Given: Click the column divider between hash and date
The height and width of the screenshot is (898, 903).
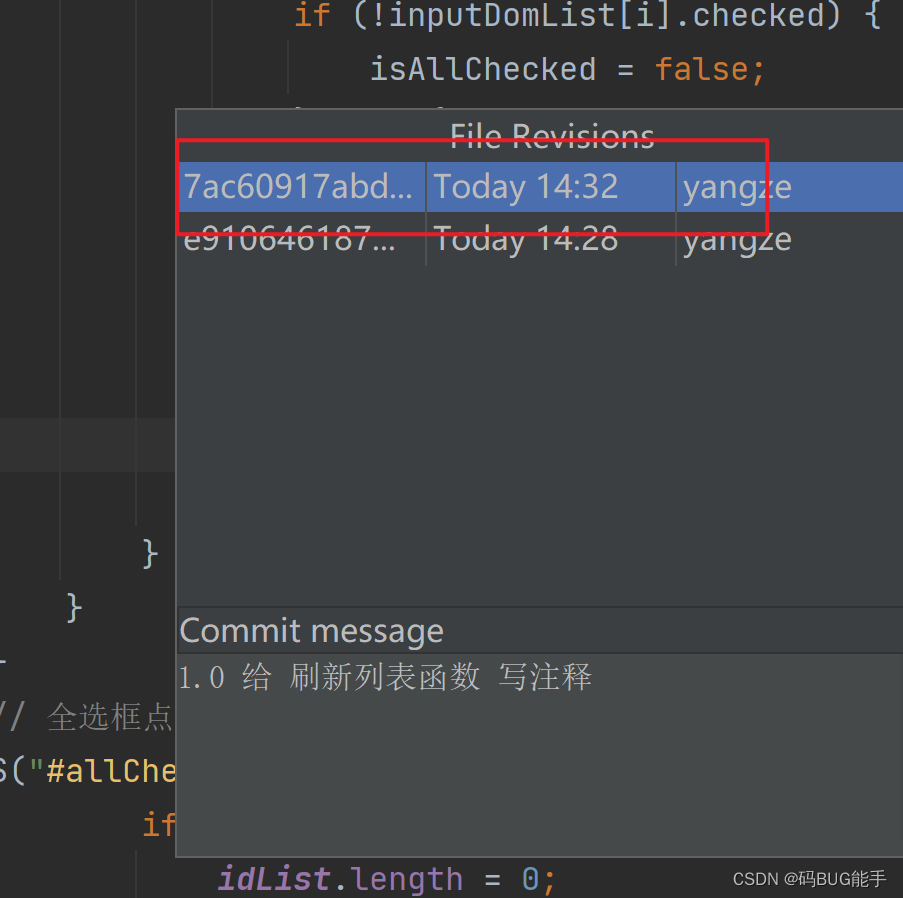Looking at the screenshot, I should (x=424, y=213).
